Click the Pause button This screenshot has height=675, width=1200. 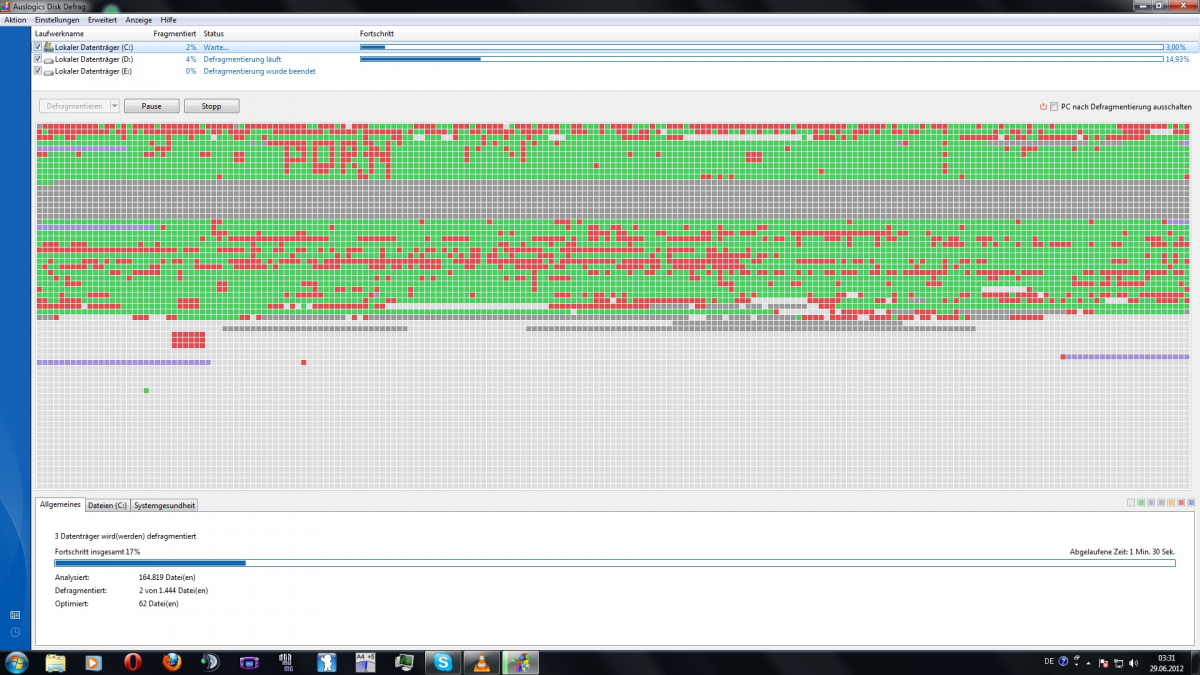coord(151,106)
